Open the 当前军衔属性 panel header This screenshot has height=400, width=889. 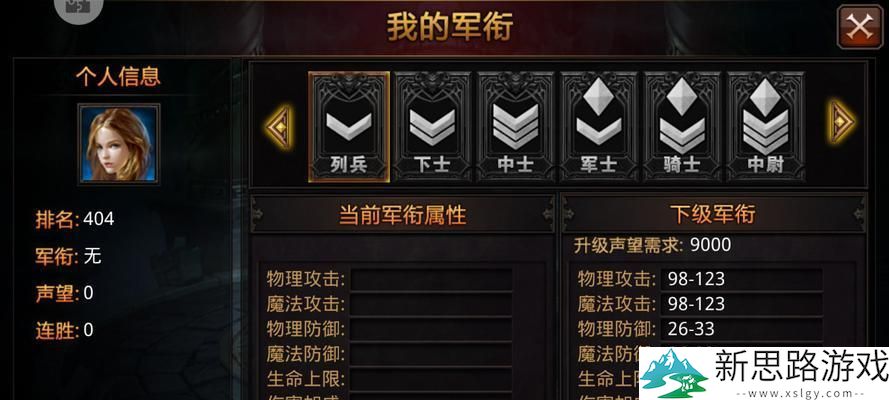(402, 215)
